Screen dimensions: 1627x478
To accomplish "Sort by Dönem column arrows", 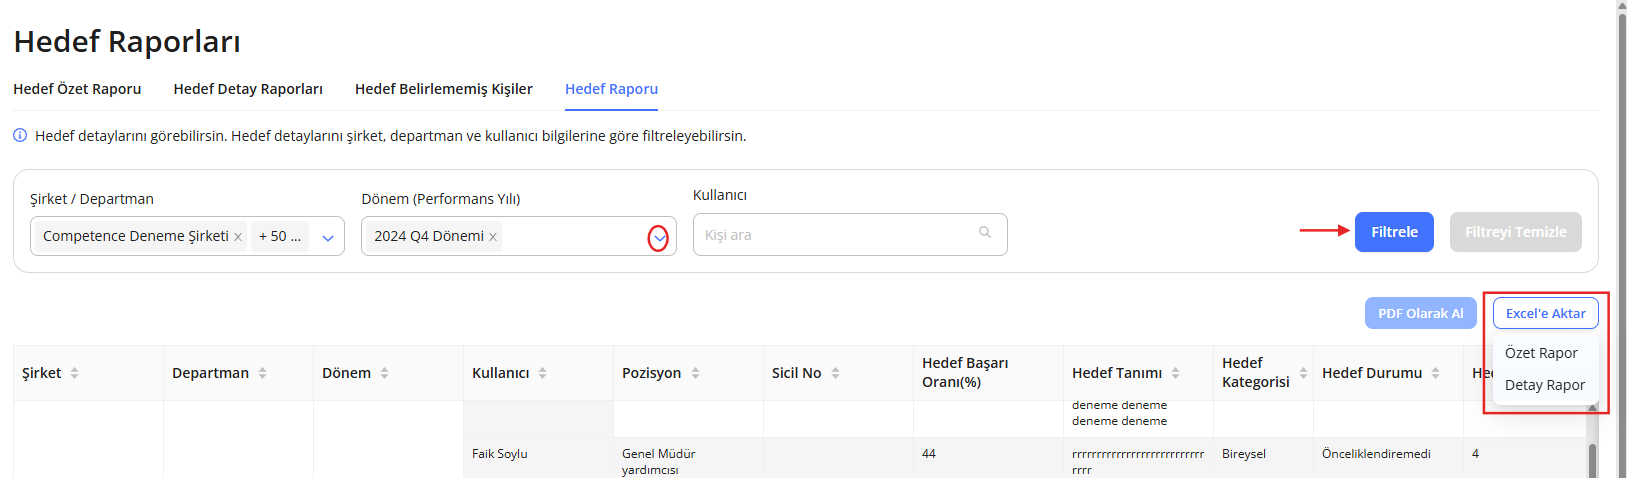I will coord(384,373).
